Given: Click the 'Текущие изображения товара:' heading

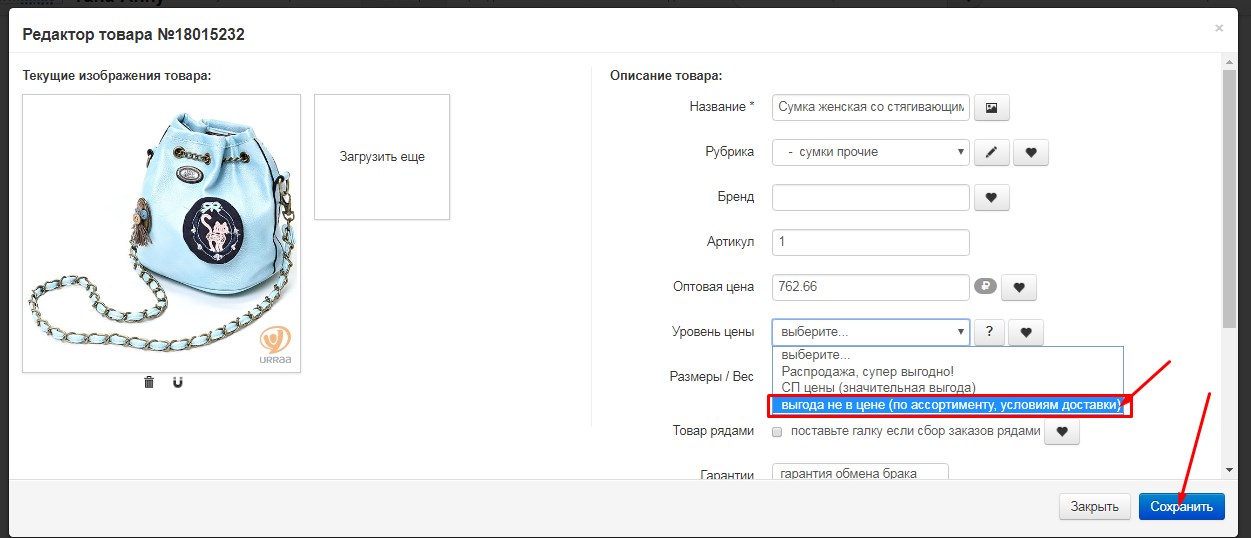Looking at the screenshot, I should [117, 75].
